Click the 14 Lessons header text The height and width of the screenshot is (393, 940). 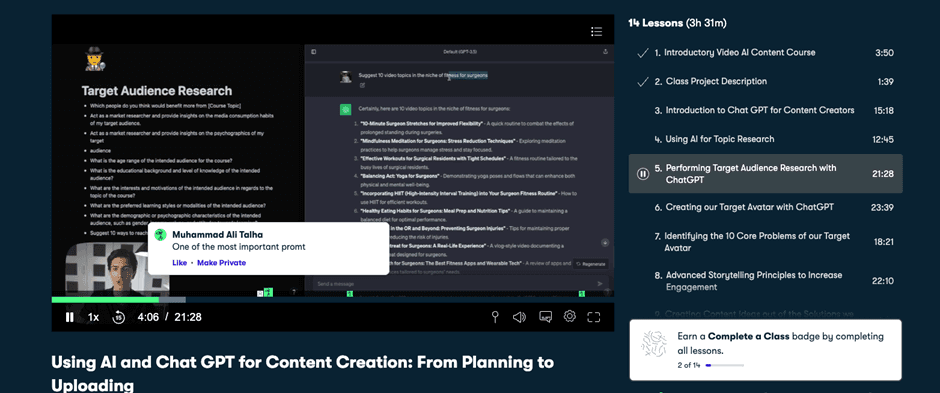(x=677, y=23)
